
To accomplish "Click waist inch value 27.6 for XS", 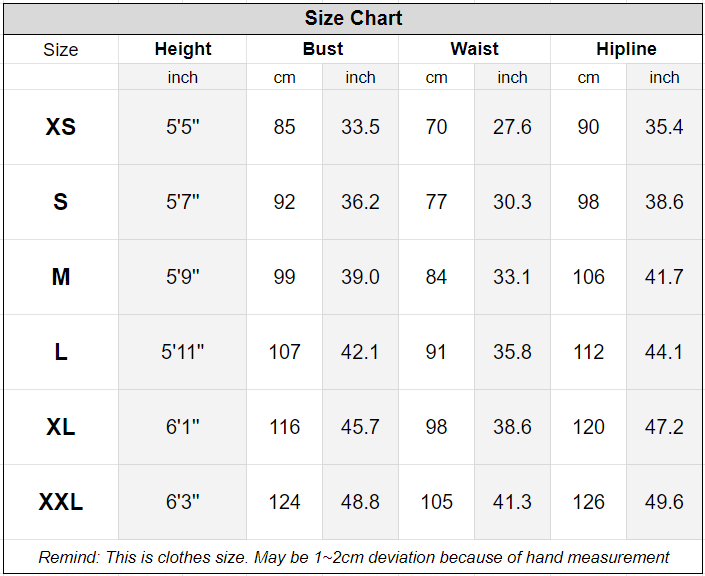I will [512, 127].
